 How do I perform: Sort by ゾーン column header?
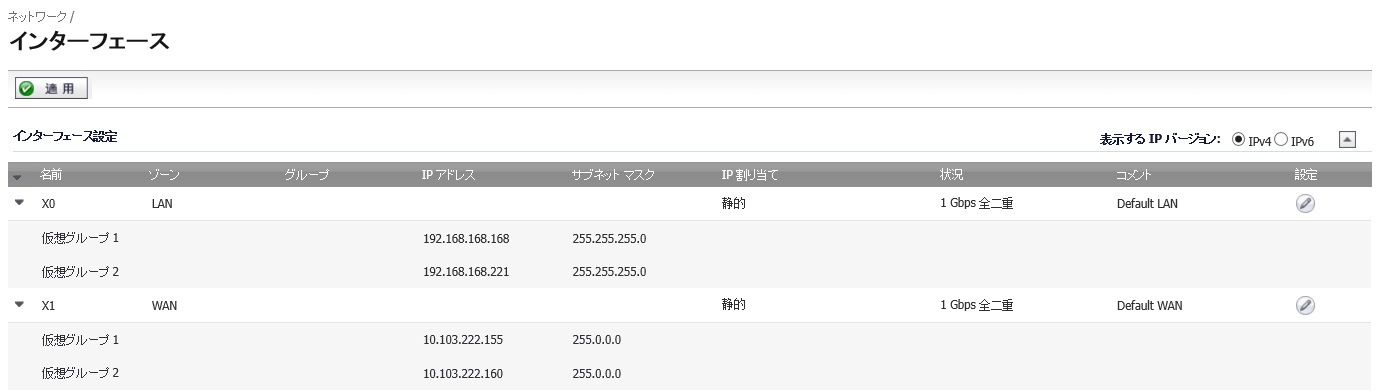pos(164,175)
